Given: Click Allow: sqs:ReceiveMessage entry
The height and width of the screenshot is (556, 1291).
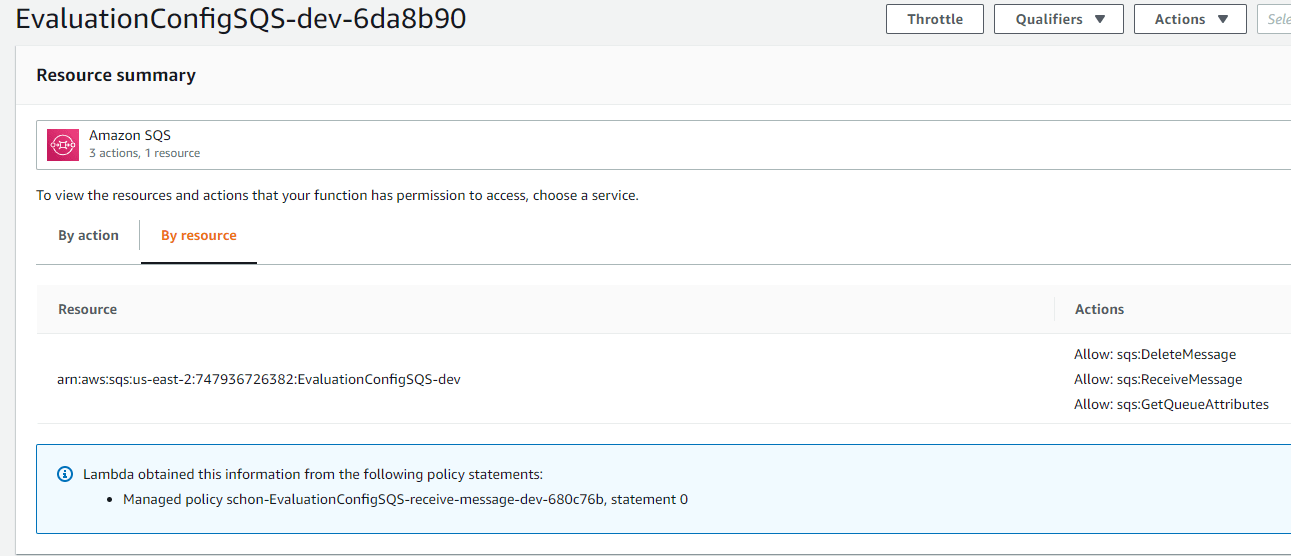Looking at the screenshot, I should 1158,379.
